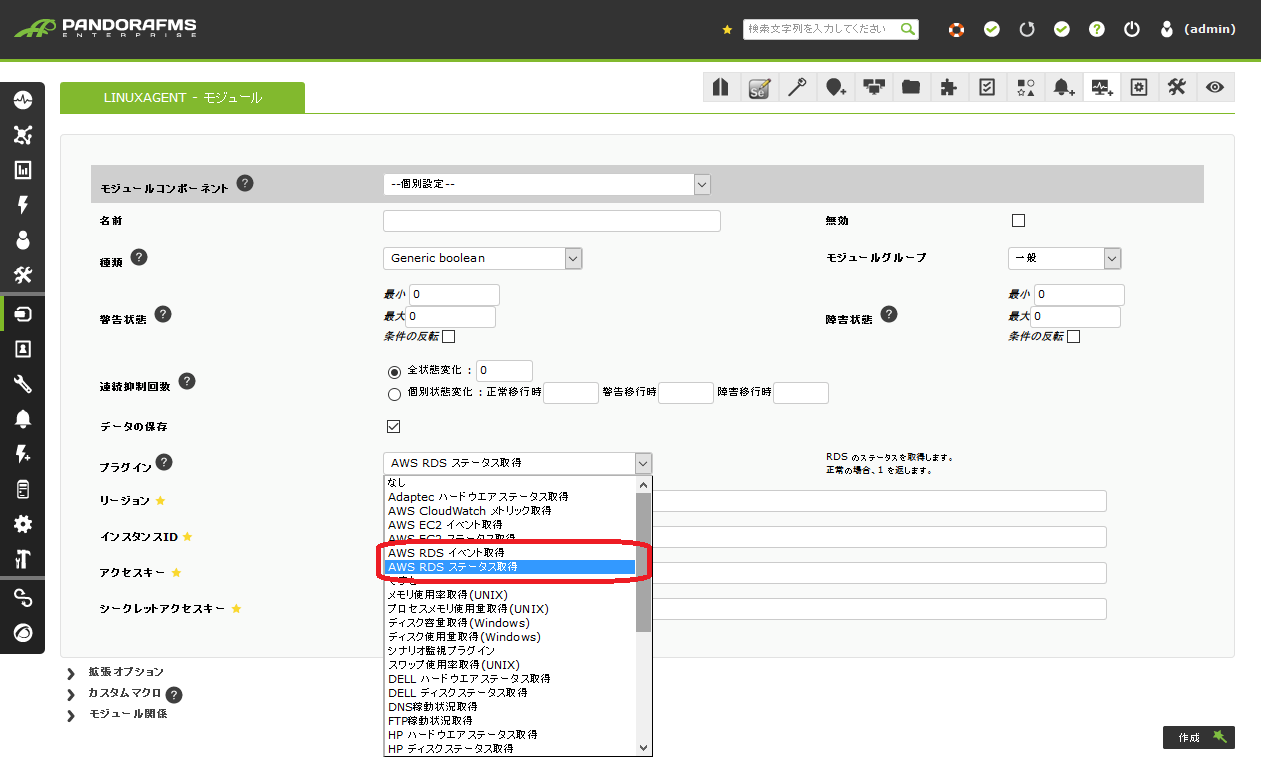This screenshot has height=775, width=1261.
Task: Select なし in plugin list
Action: click(x=510, y=482)
